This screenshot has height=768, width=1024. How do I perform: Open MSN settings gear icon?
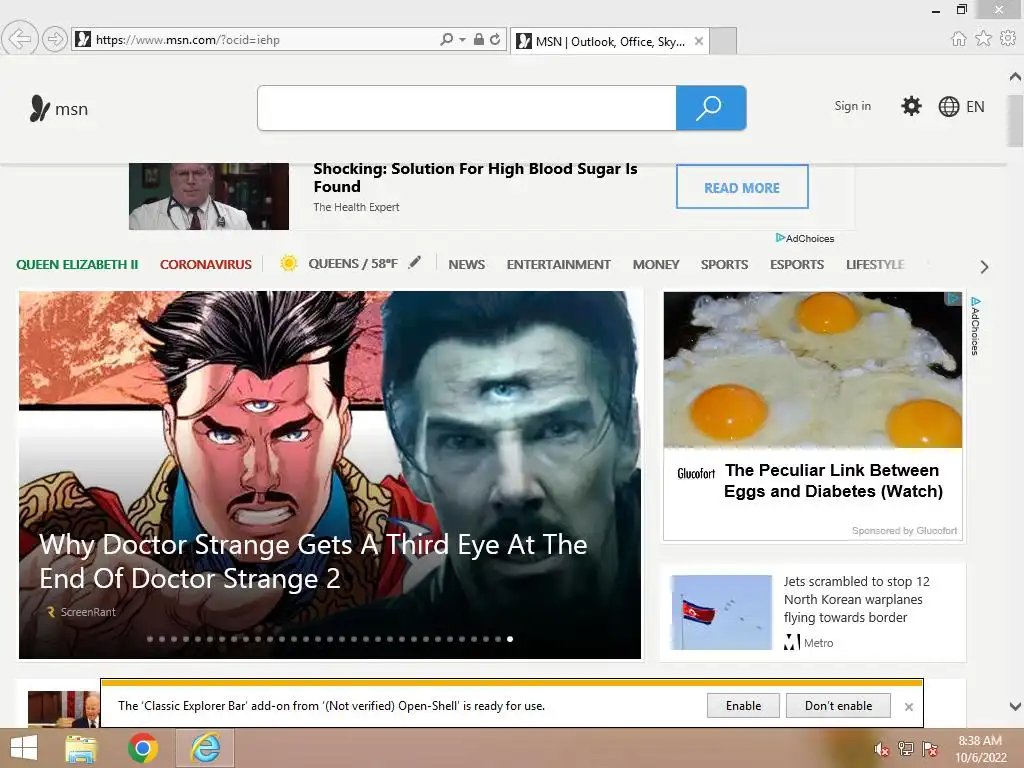pos(911,106)
